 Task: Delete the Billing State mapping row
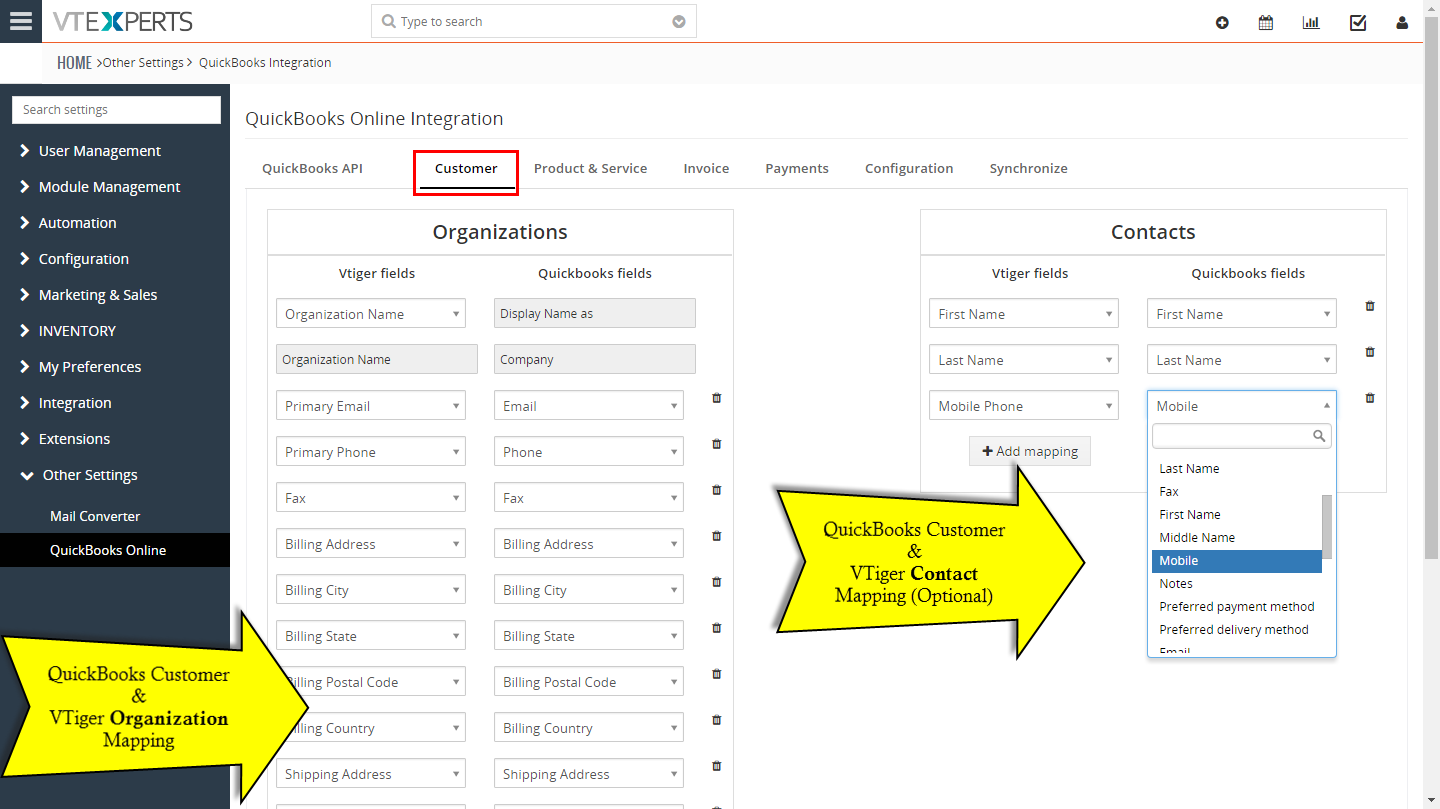717,628
